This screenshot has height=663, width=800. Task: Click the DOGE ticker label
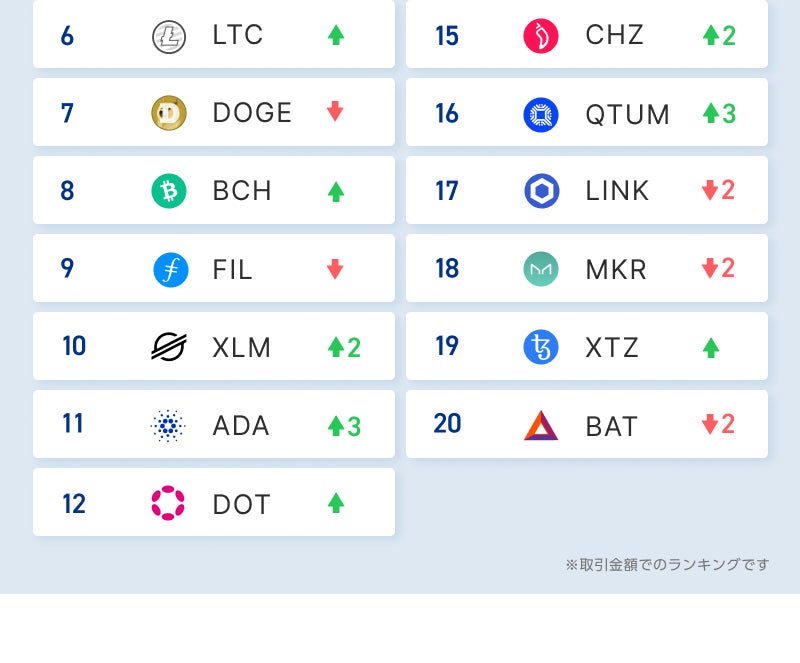tap(252, 113)
